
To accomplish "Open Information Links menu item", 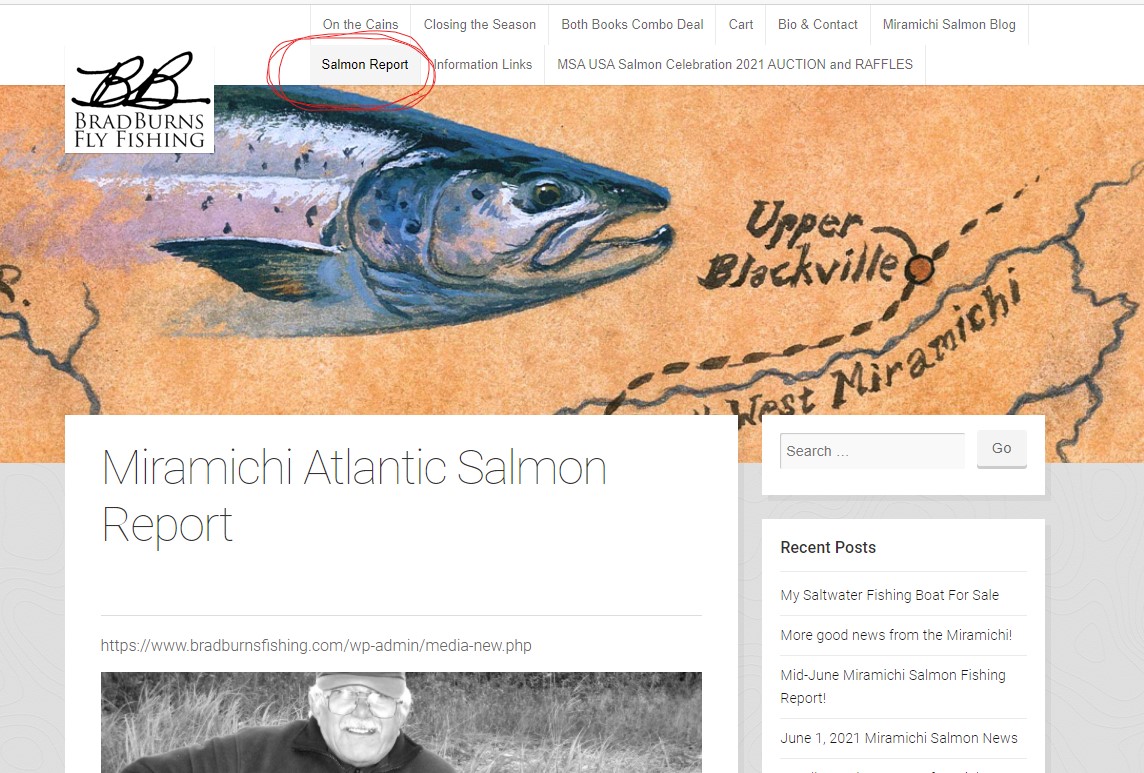I will (483, 64).
